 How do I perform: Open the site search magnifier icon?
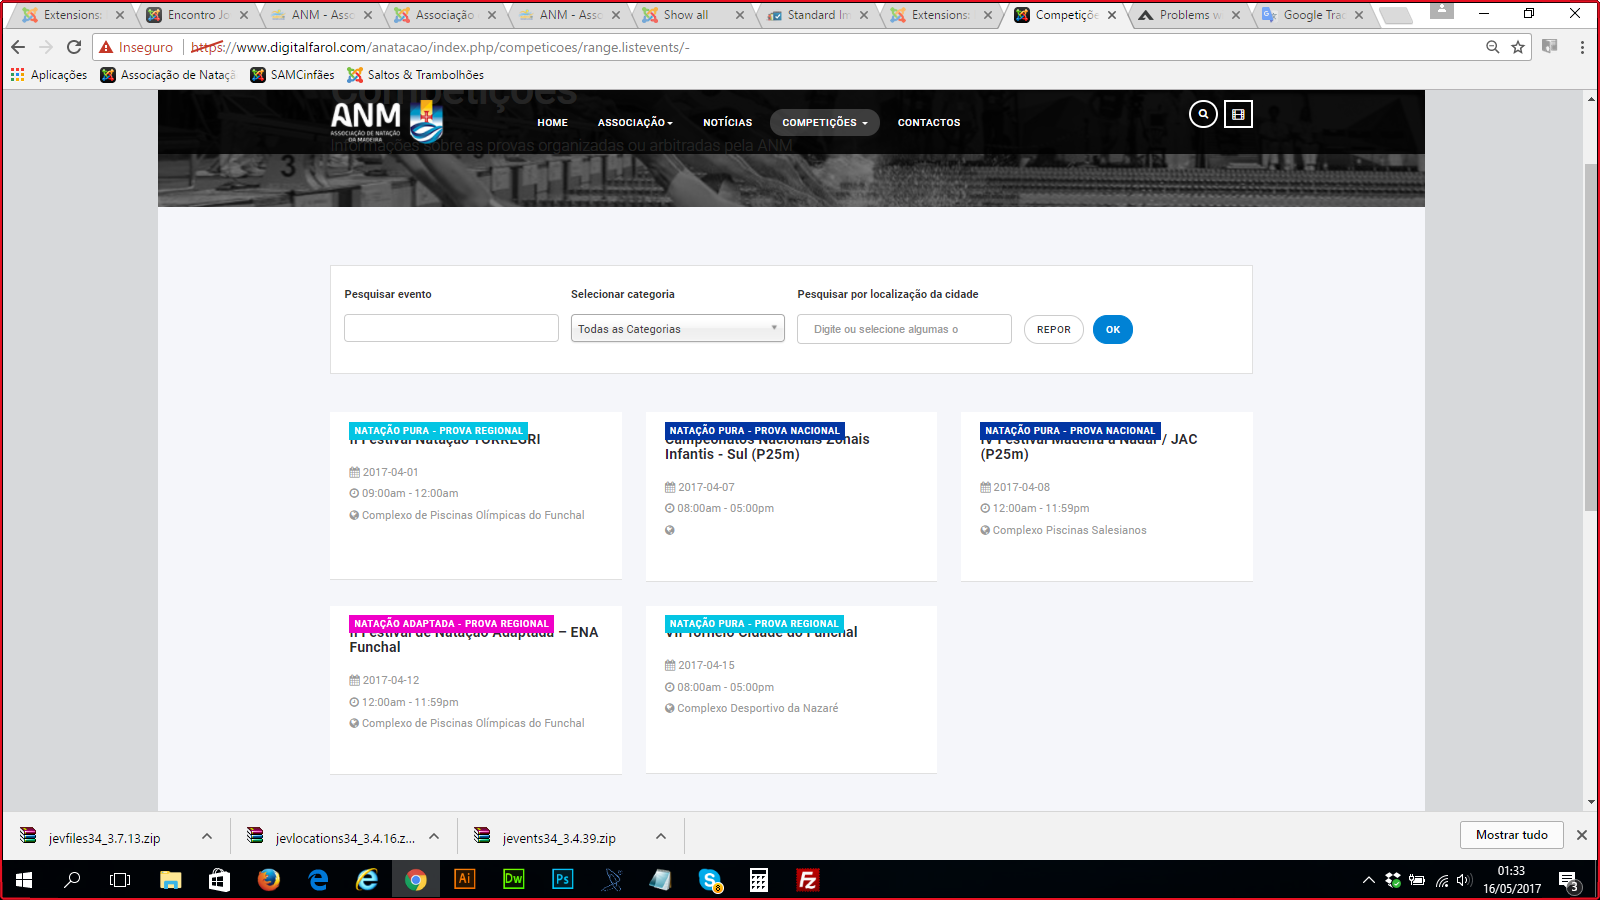(1203, 114)
